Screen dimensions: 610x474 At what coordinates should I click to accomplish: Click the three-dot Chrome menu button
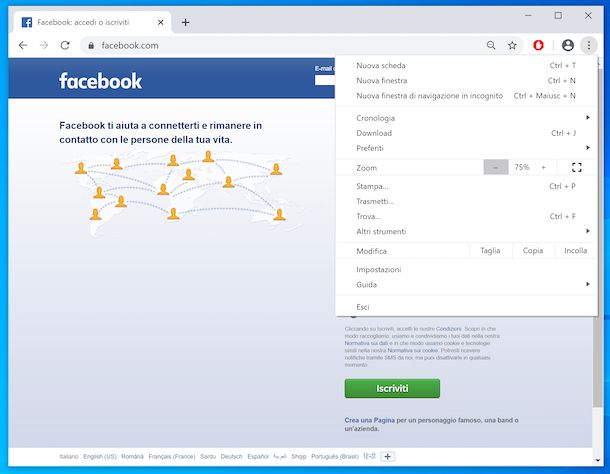point(588,45)
